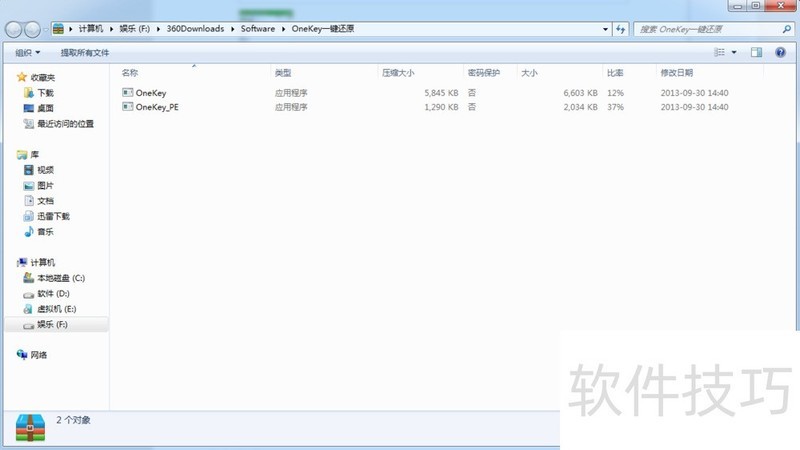Toggle the preview pane icon

click(x=756, y=52)
